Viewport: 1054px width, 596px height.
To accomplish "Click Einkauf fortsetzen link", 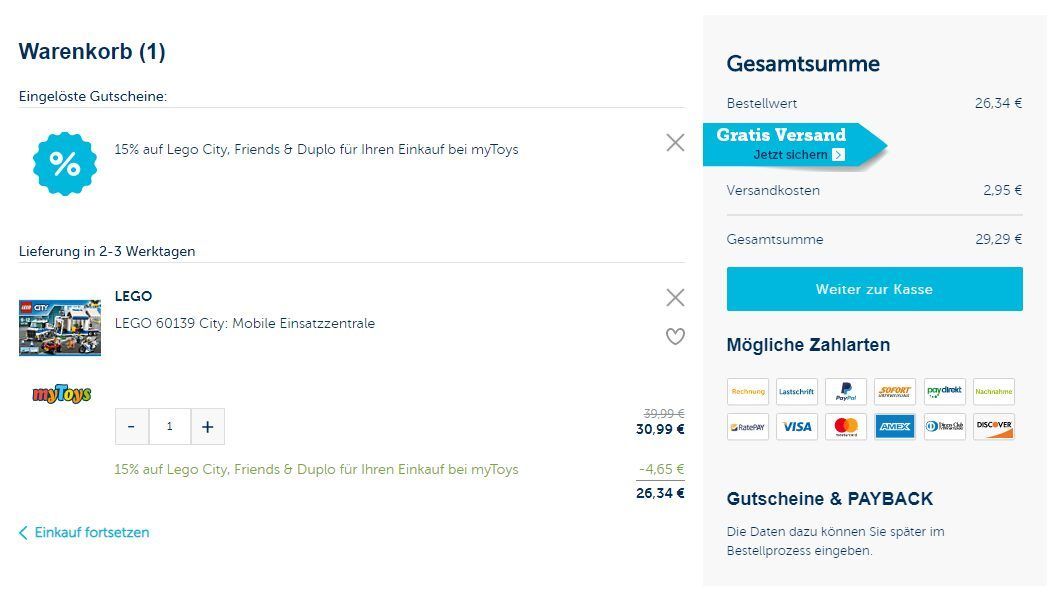I will pyautogui.click(x=91, y=532).
